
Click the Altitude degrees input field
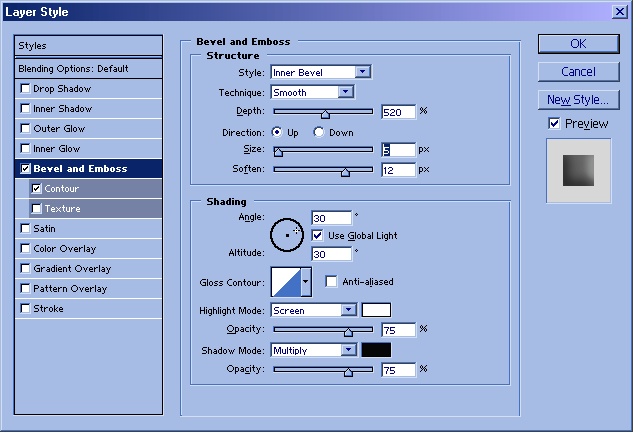tap(331, 254)
